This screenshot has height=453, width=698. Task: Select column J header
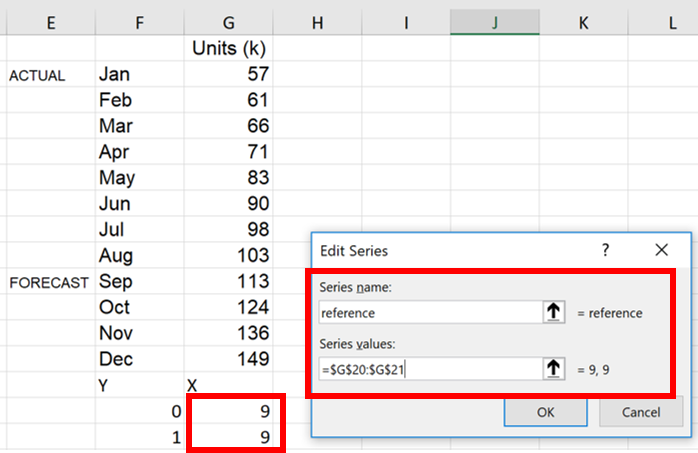pos(495,22)
